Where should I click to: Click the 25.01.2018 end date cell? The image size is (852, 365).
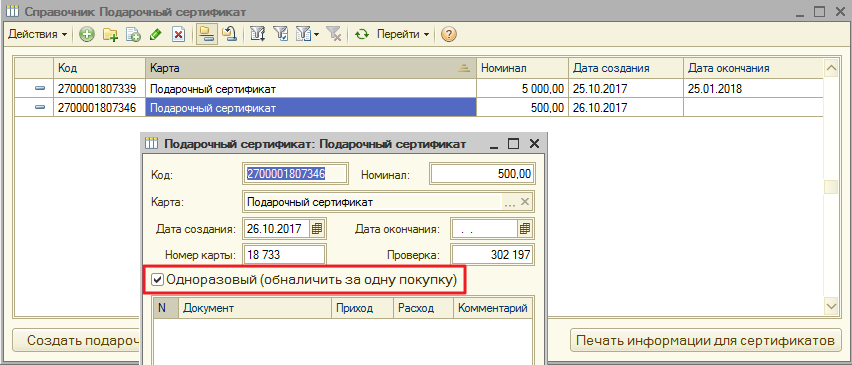coord(753,89)
